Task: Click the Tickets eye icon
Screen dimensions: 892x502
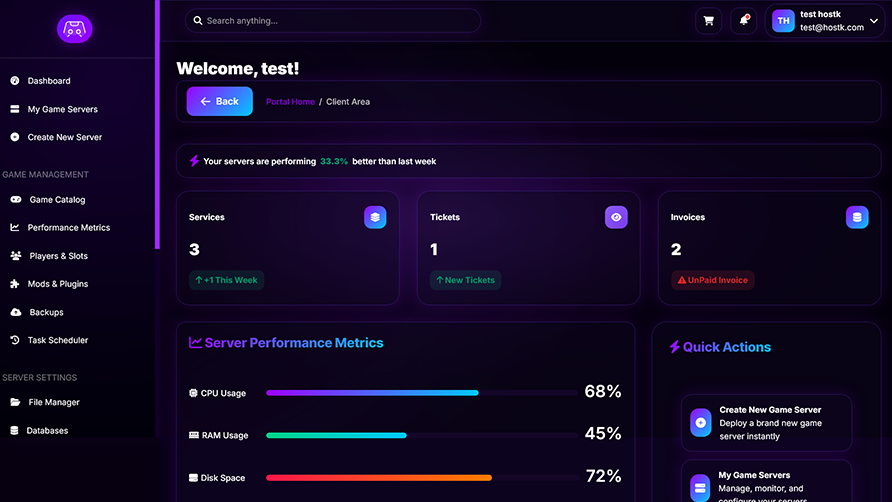Action: tap(616, 217)
